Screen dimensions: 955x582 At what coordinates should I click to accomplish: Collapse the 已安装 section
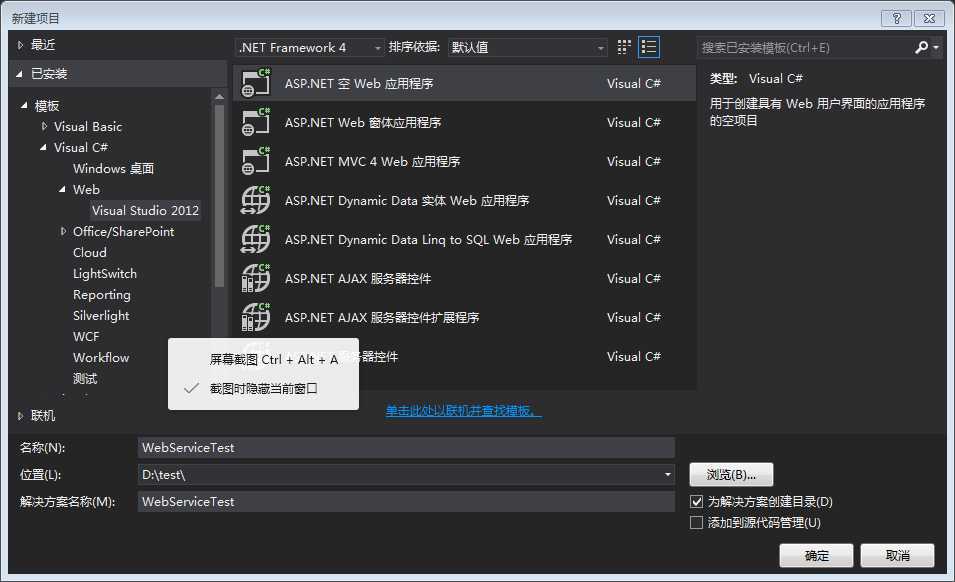(19, 74)
